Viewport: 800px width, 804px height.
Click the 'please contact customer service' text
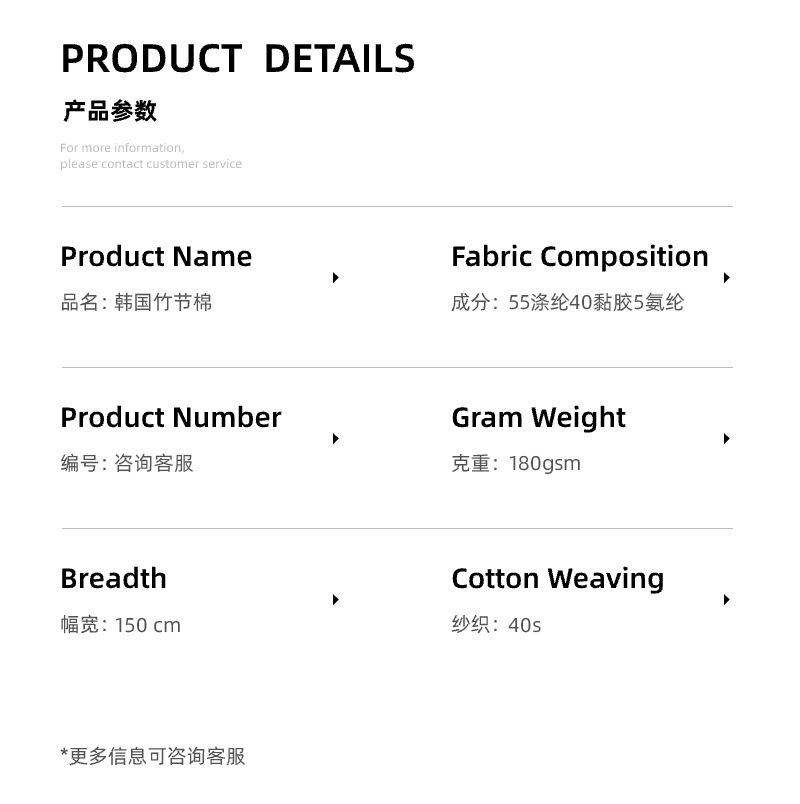pos(151,164)
